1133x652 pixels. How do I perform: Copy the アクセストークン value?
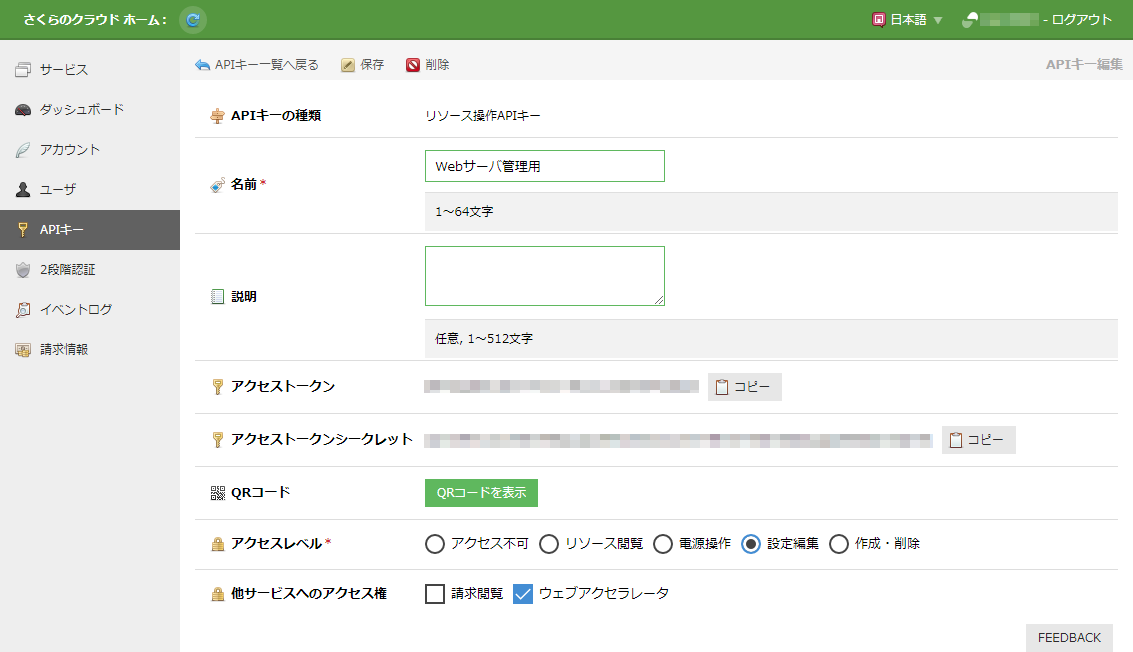(745, 387)
